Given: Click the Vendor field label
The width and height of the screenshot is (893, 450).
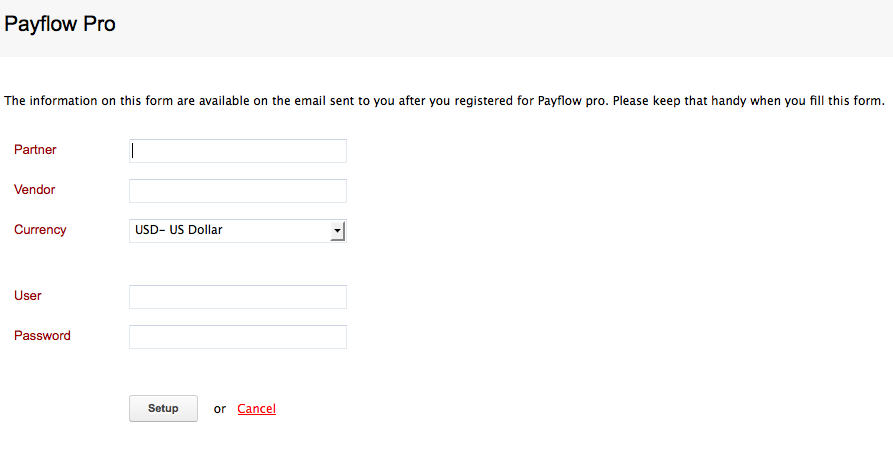Looking at the screenshot, I should click(35, 190).
